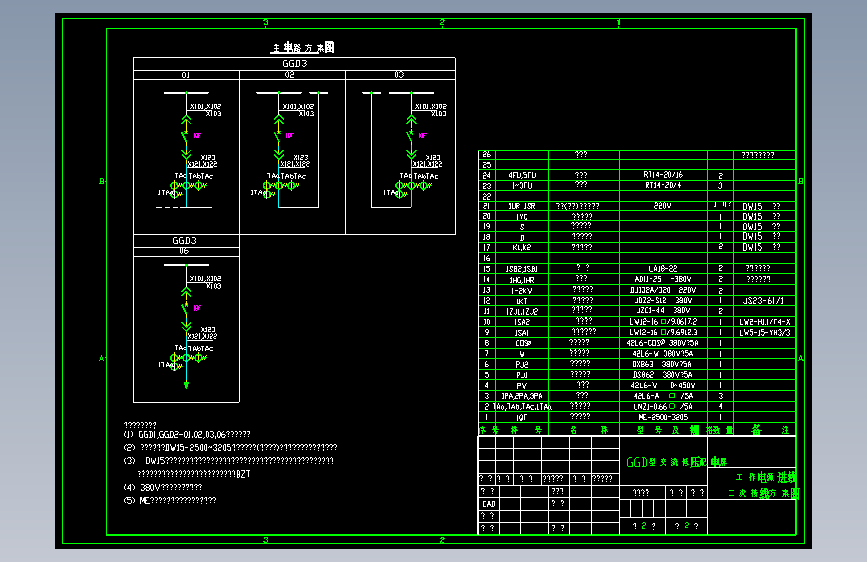Click the panel 02 header label
This screenshot has height=562, width=867.
pyautogui.click(x=289, y=75)
